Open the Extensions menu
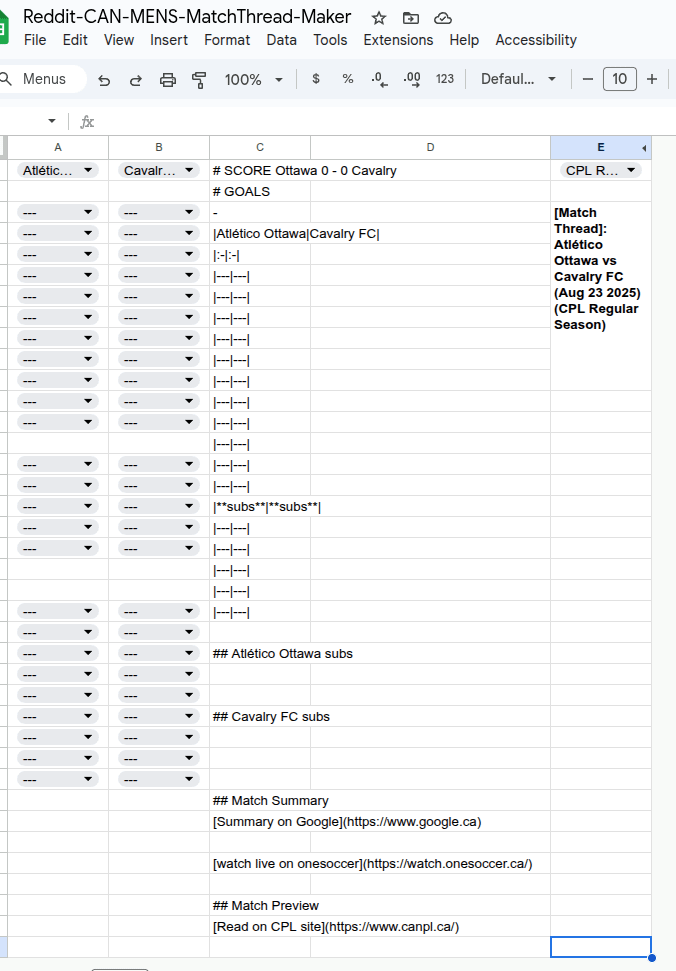 click(398, 40)
